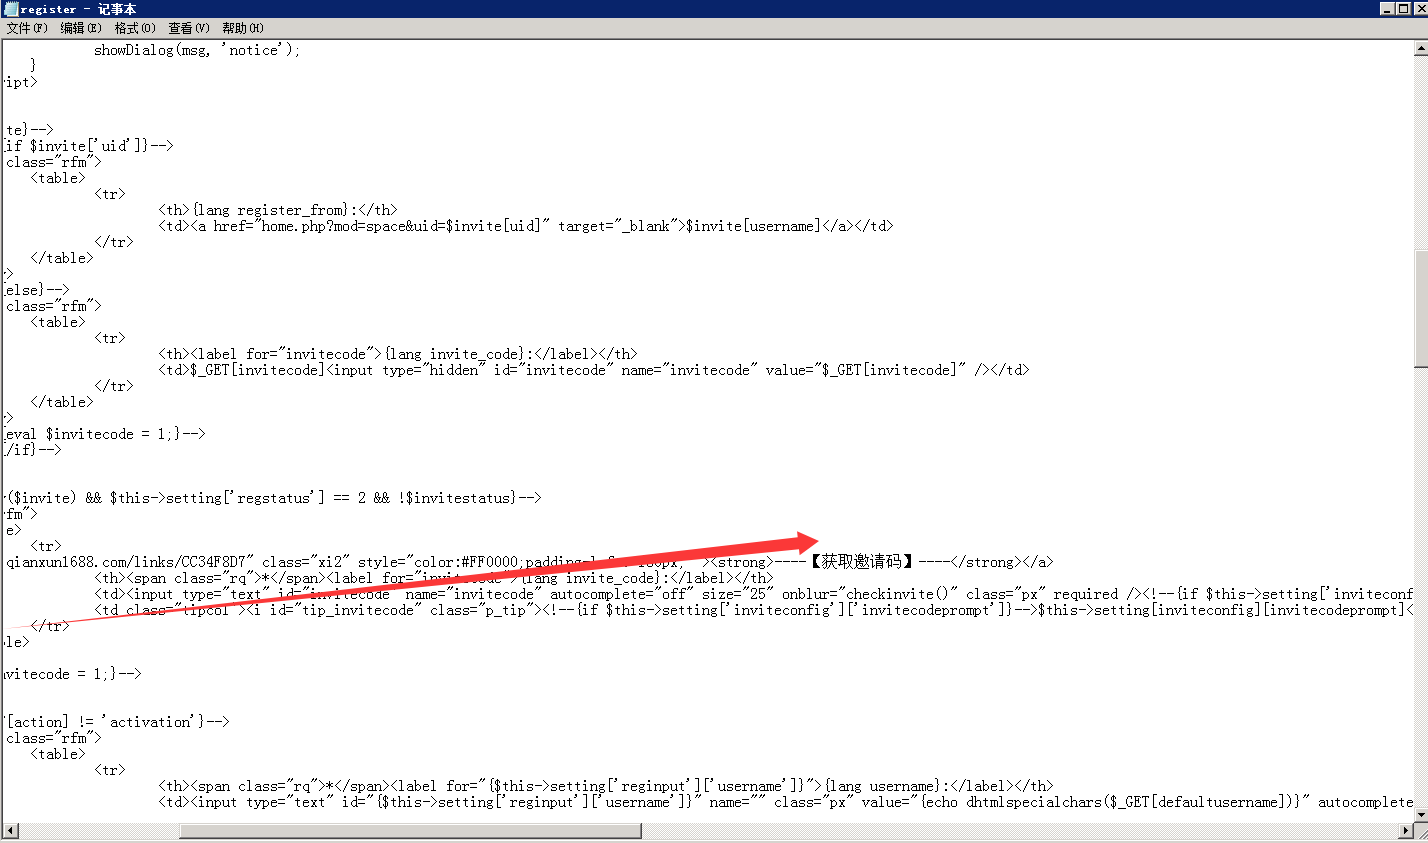
Task: Close the register Notepad window
Action: click(x=1419, y=9)
